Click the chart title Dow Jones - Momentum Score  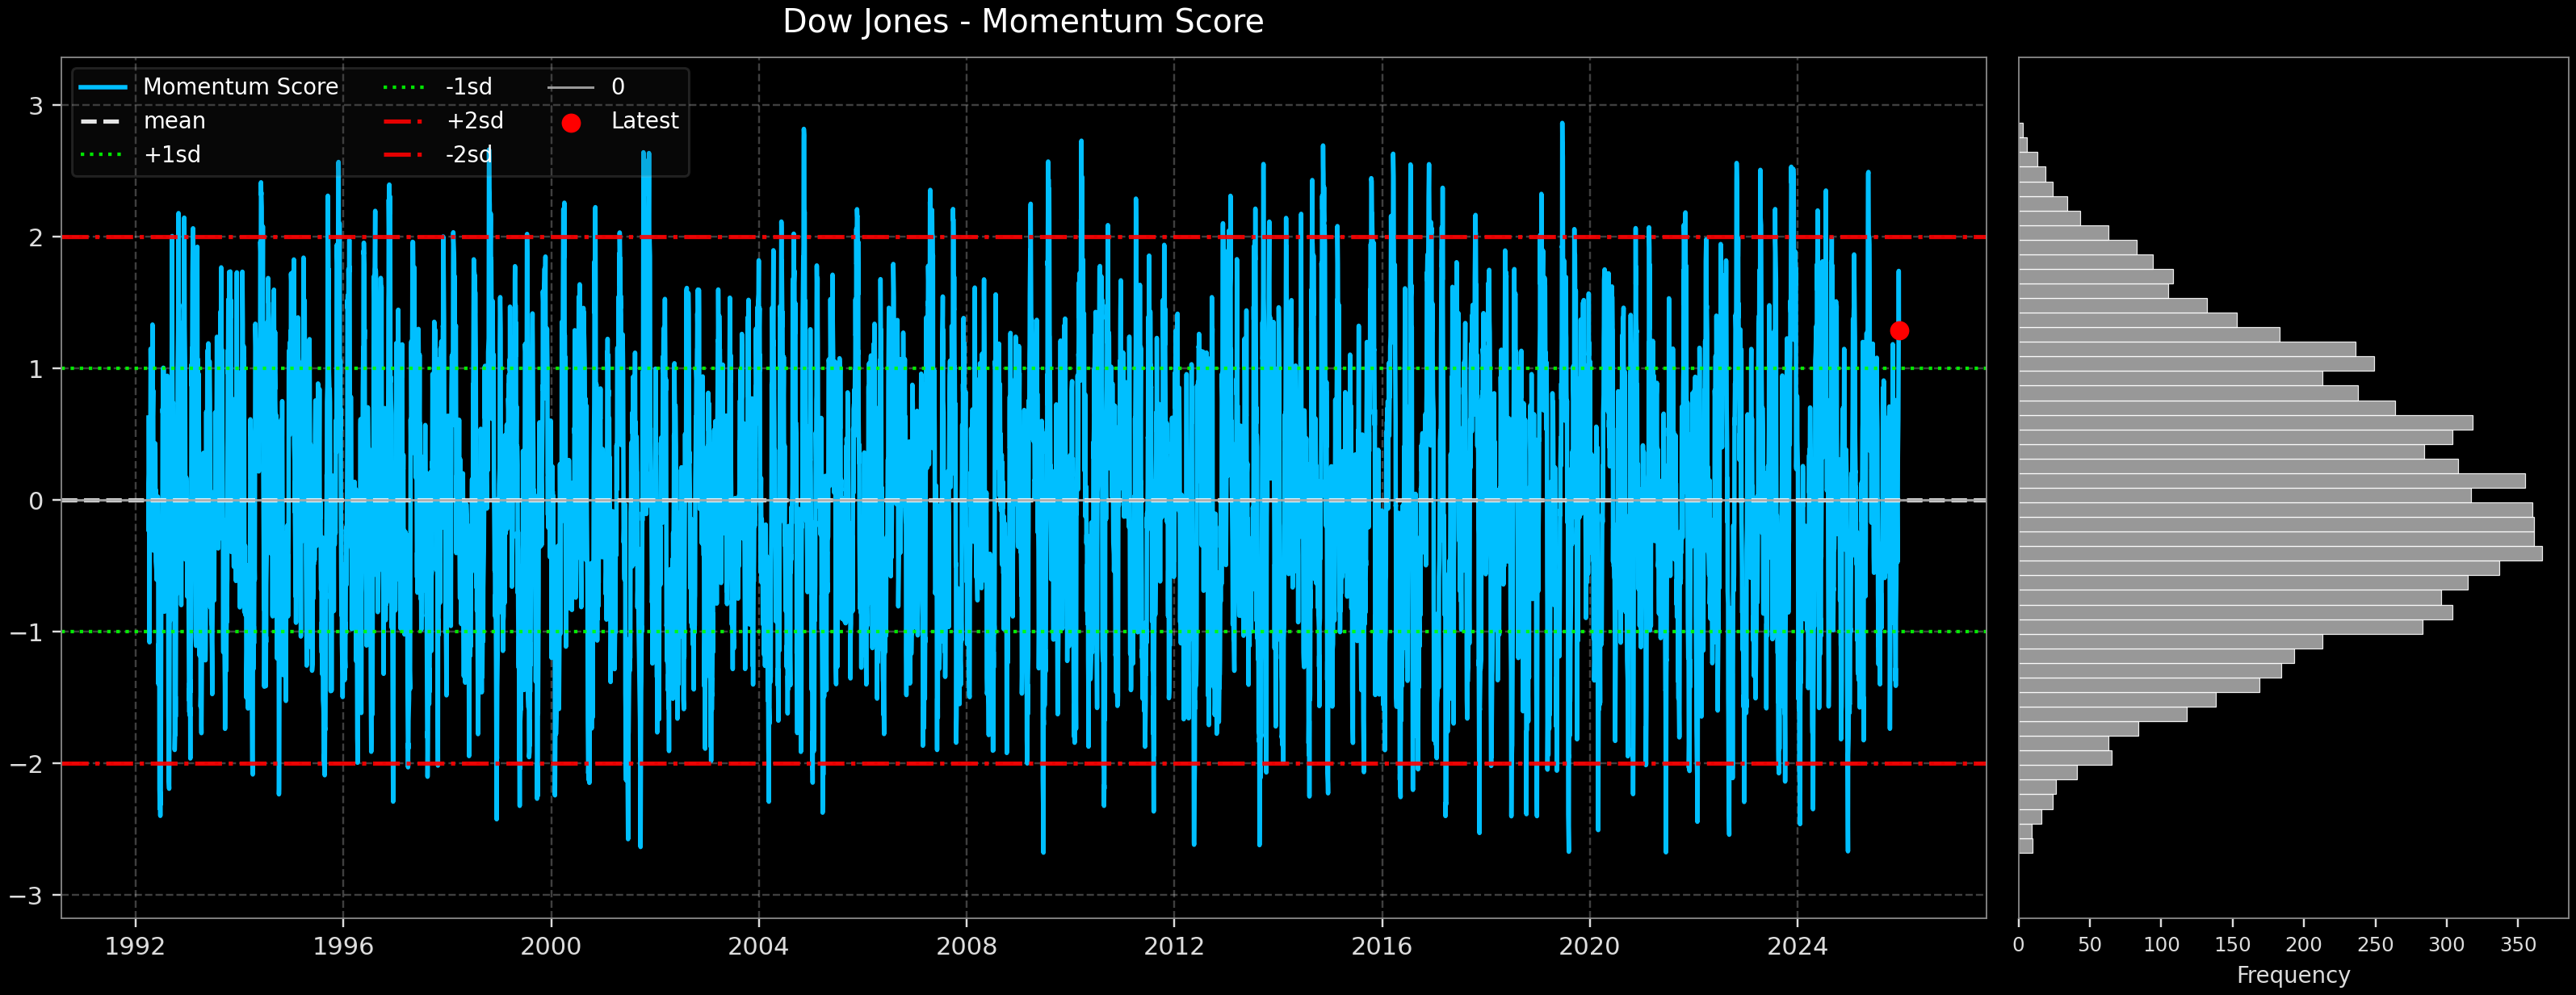(1022, 22)
